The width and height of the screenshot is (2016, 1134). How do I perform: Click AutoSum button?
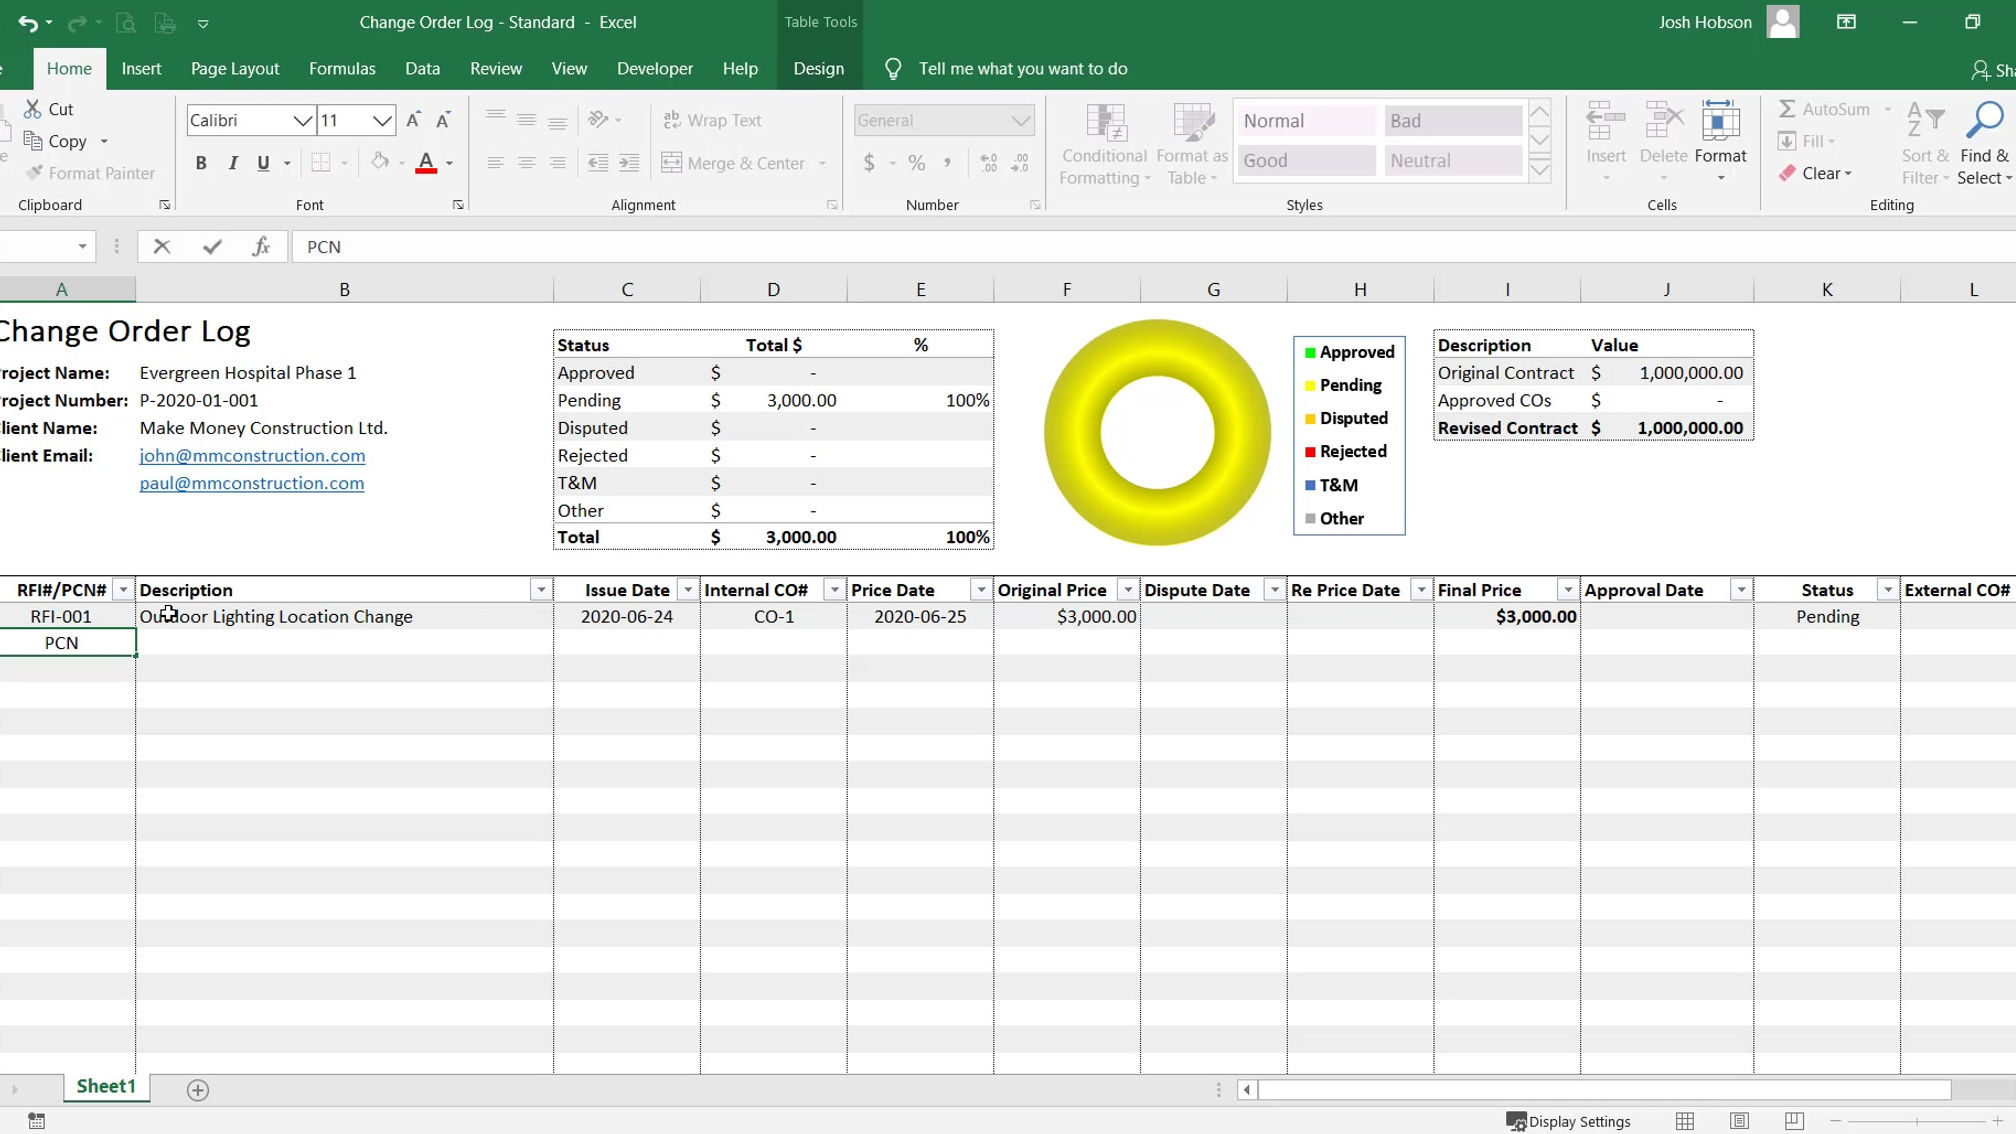[1825, 109]
